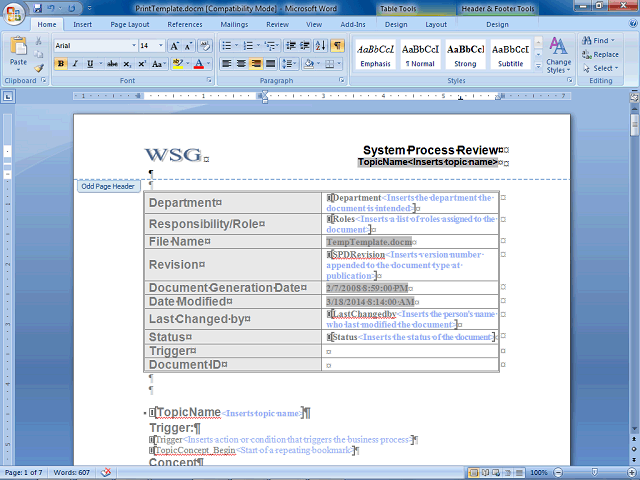The image size is (640, 480).
Task: Undo the last action
Action: [x=51, y=8]
